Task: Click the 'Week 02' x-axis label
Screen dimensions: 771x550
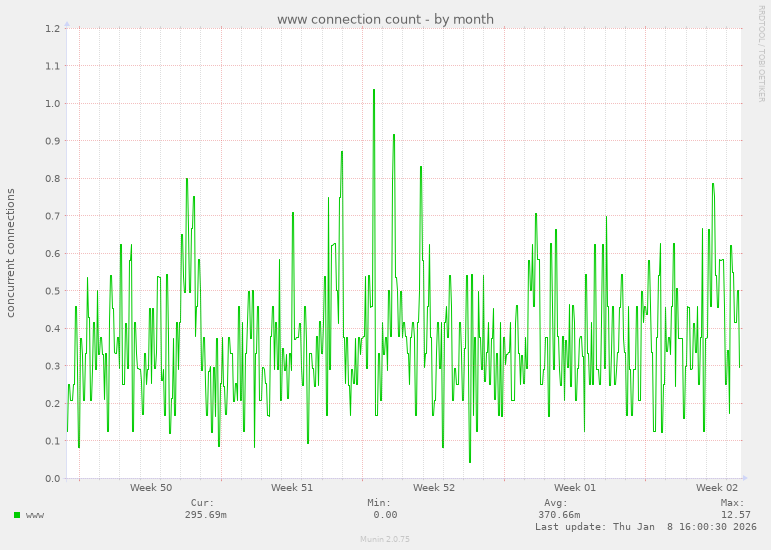Action: point(717,488)
